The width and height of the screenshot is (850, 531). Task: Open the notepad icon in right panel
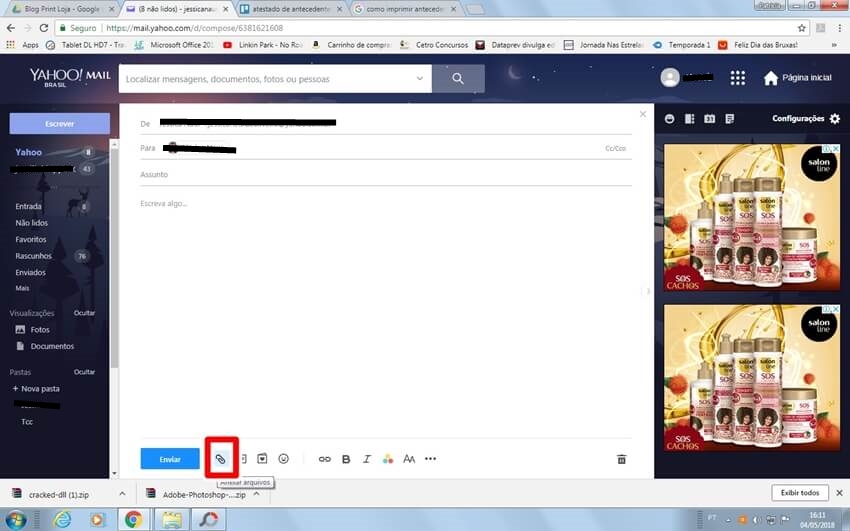(729, 119)
